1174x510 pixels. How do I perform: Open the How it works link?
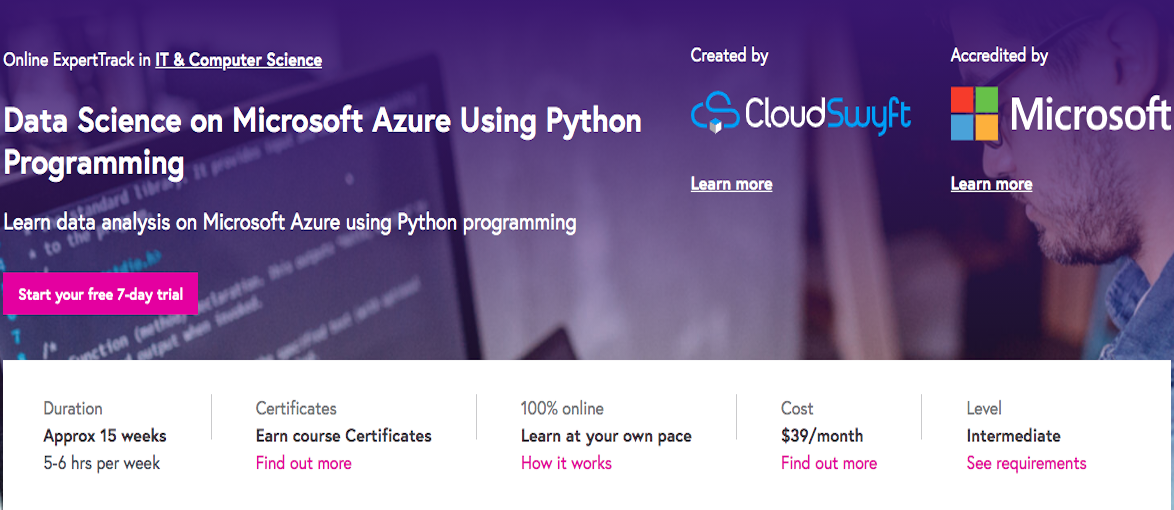click(566, 463)
